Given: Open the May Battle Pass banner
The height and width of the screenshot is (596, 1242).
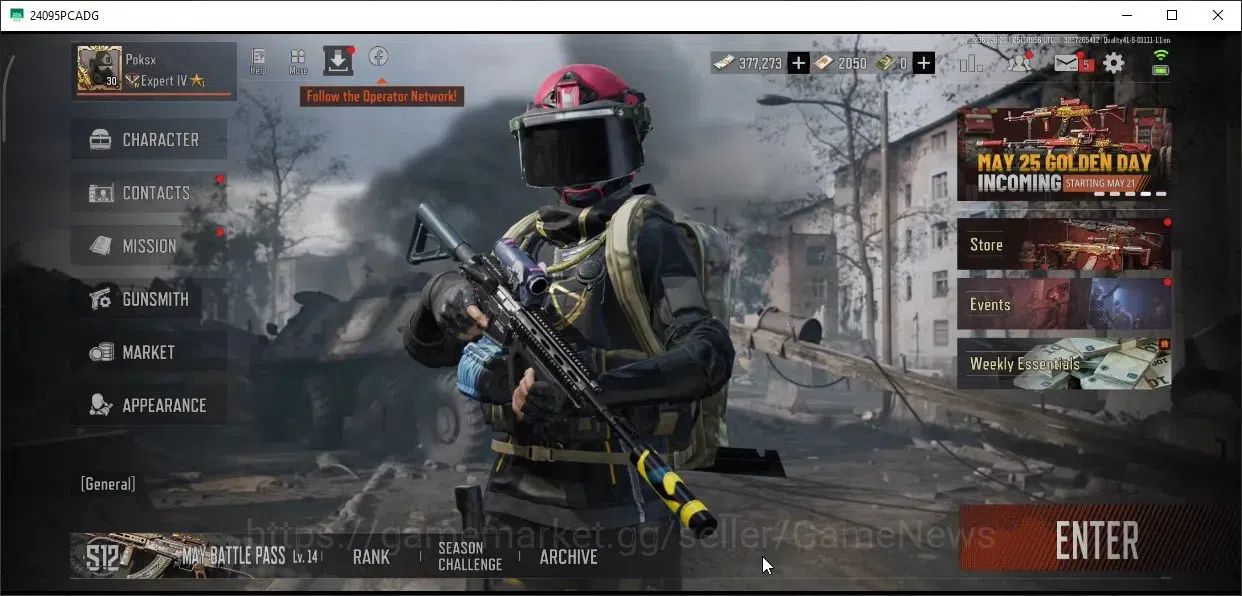Looking at the screenshot, I should pyautogui.click(x=198, y=556).
